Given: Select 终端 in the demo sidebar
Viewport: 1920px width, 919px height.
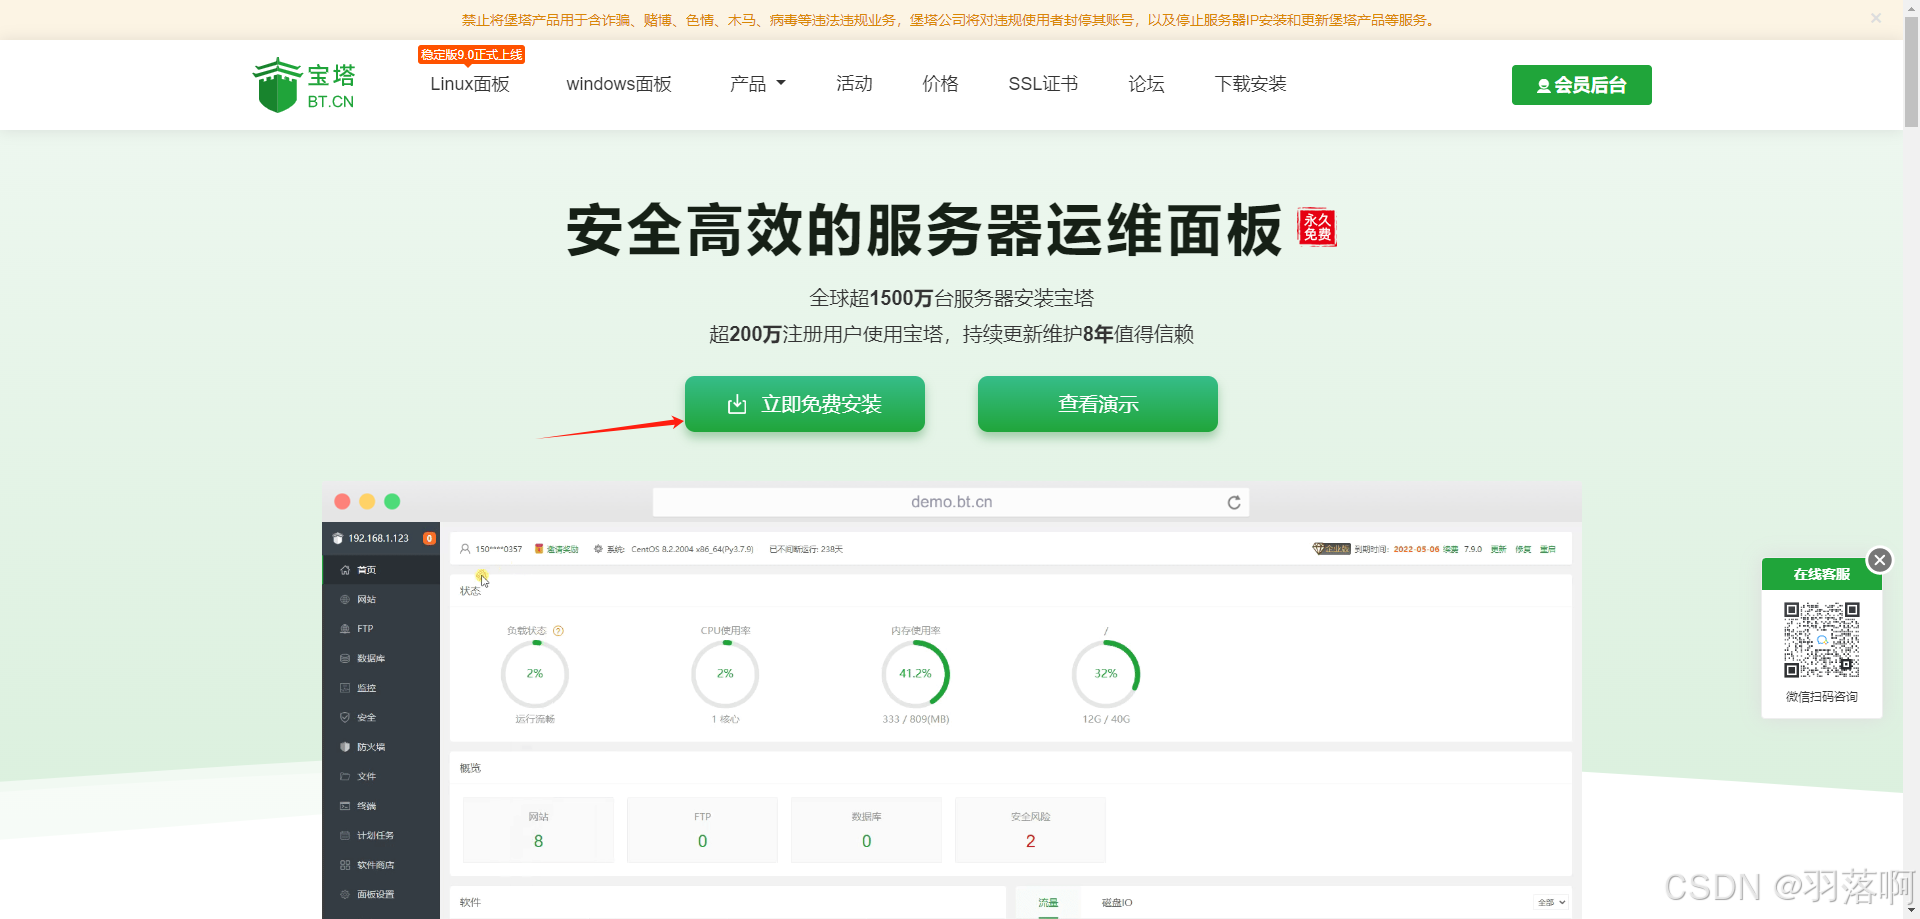Looking at the screenshot, I should pyautogui.click(x=381, y=806).
